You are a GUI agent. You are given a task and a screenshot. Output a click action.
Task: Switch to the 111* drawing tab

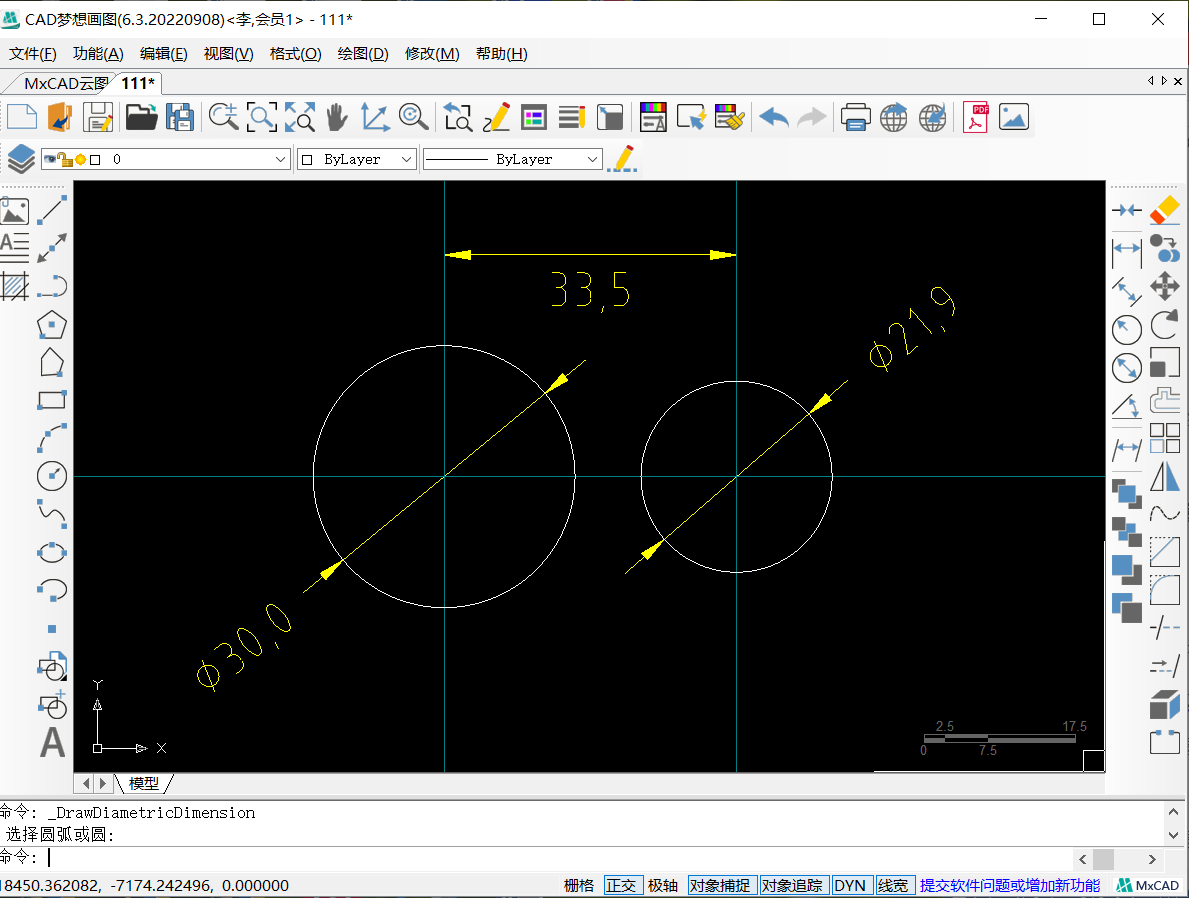(x=137, y=83)
